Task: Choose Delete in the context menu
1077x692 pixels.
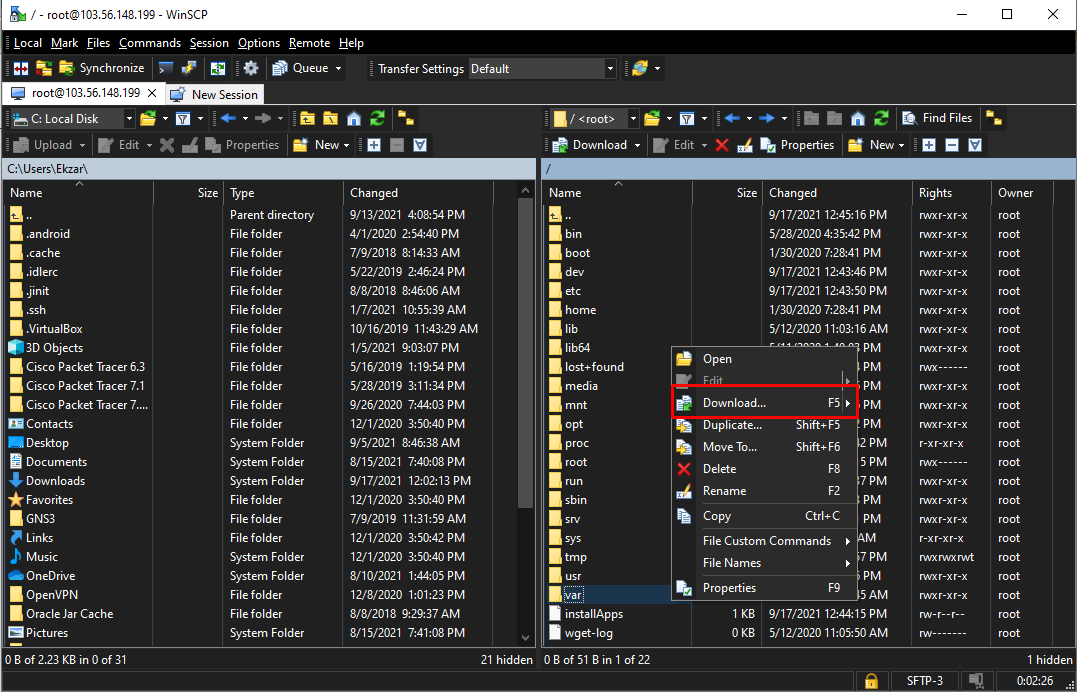Action: point(764,469)
